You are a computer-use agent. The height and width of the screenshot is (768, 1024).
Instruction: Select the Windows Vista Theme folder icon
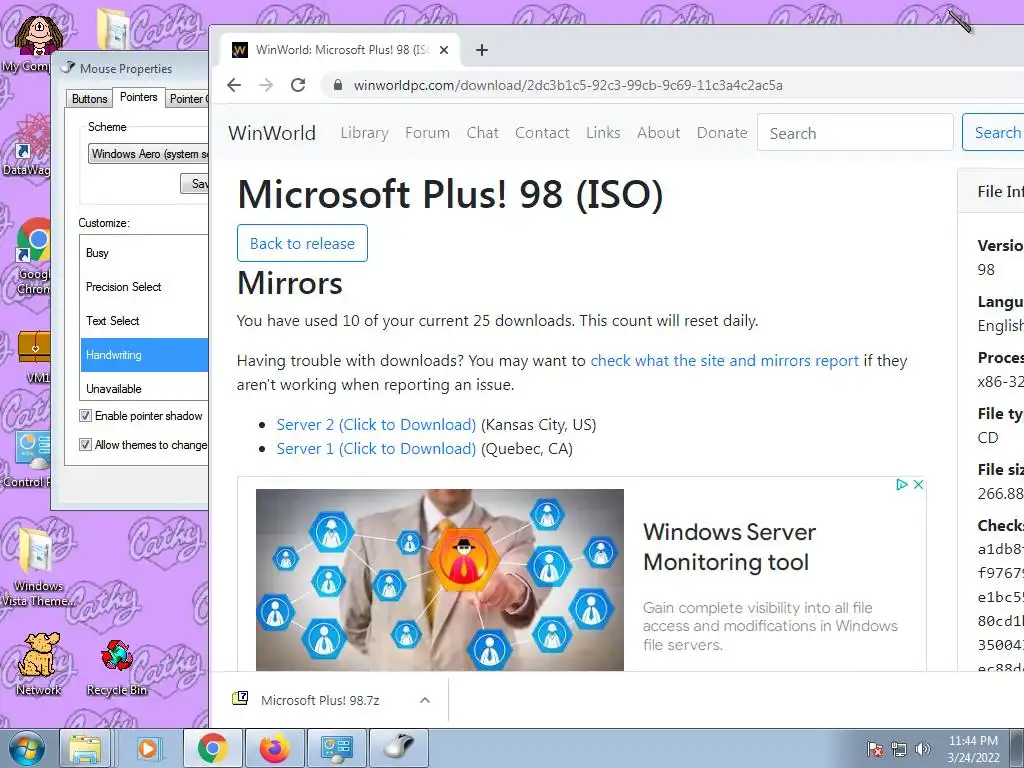point(38,567)
